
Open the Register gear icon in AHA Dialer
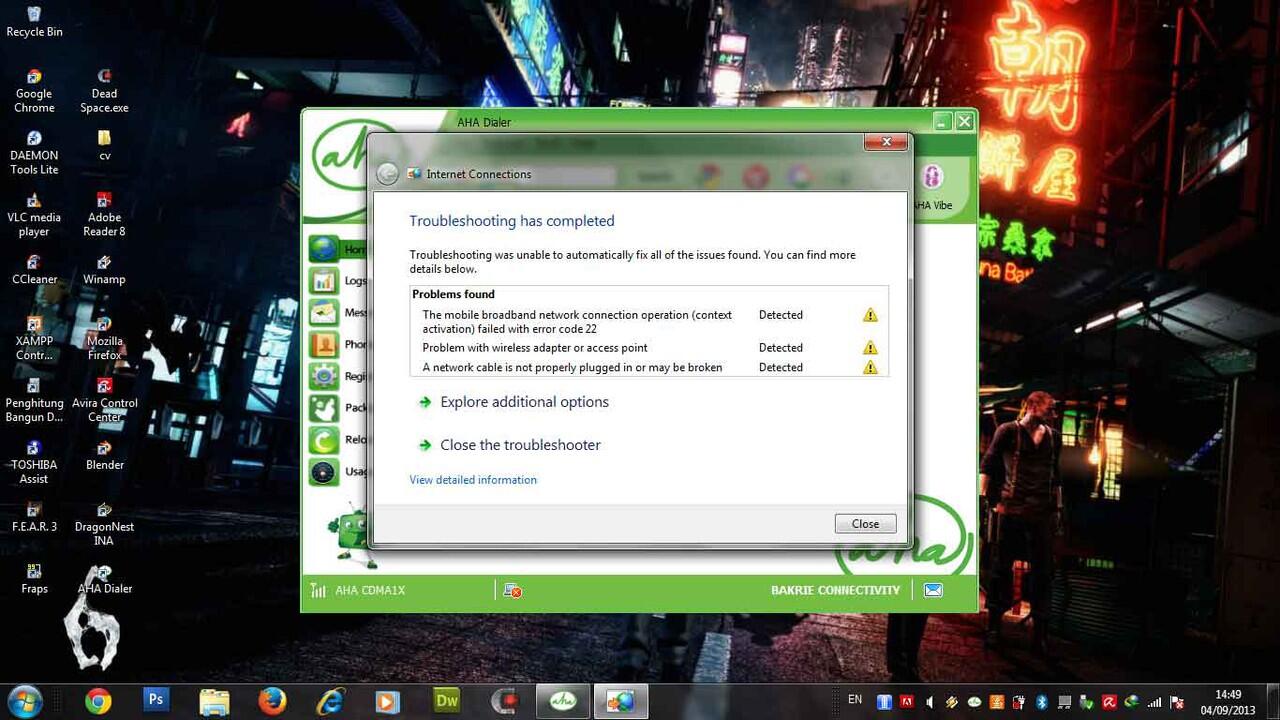[324, 377]
